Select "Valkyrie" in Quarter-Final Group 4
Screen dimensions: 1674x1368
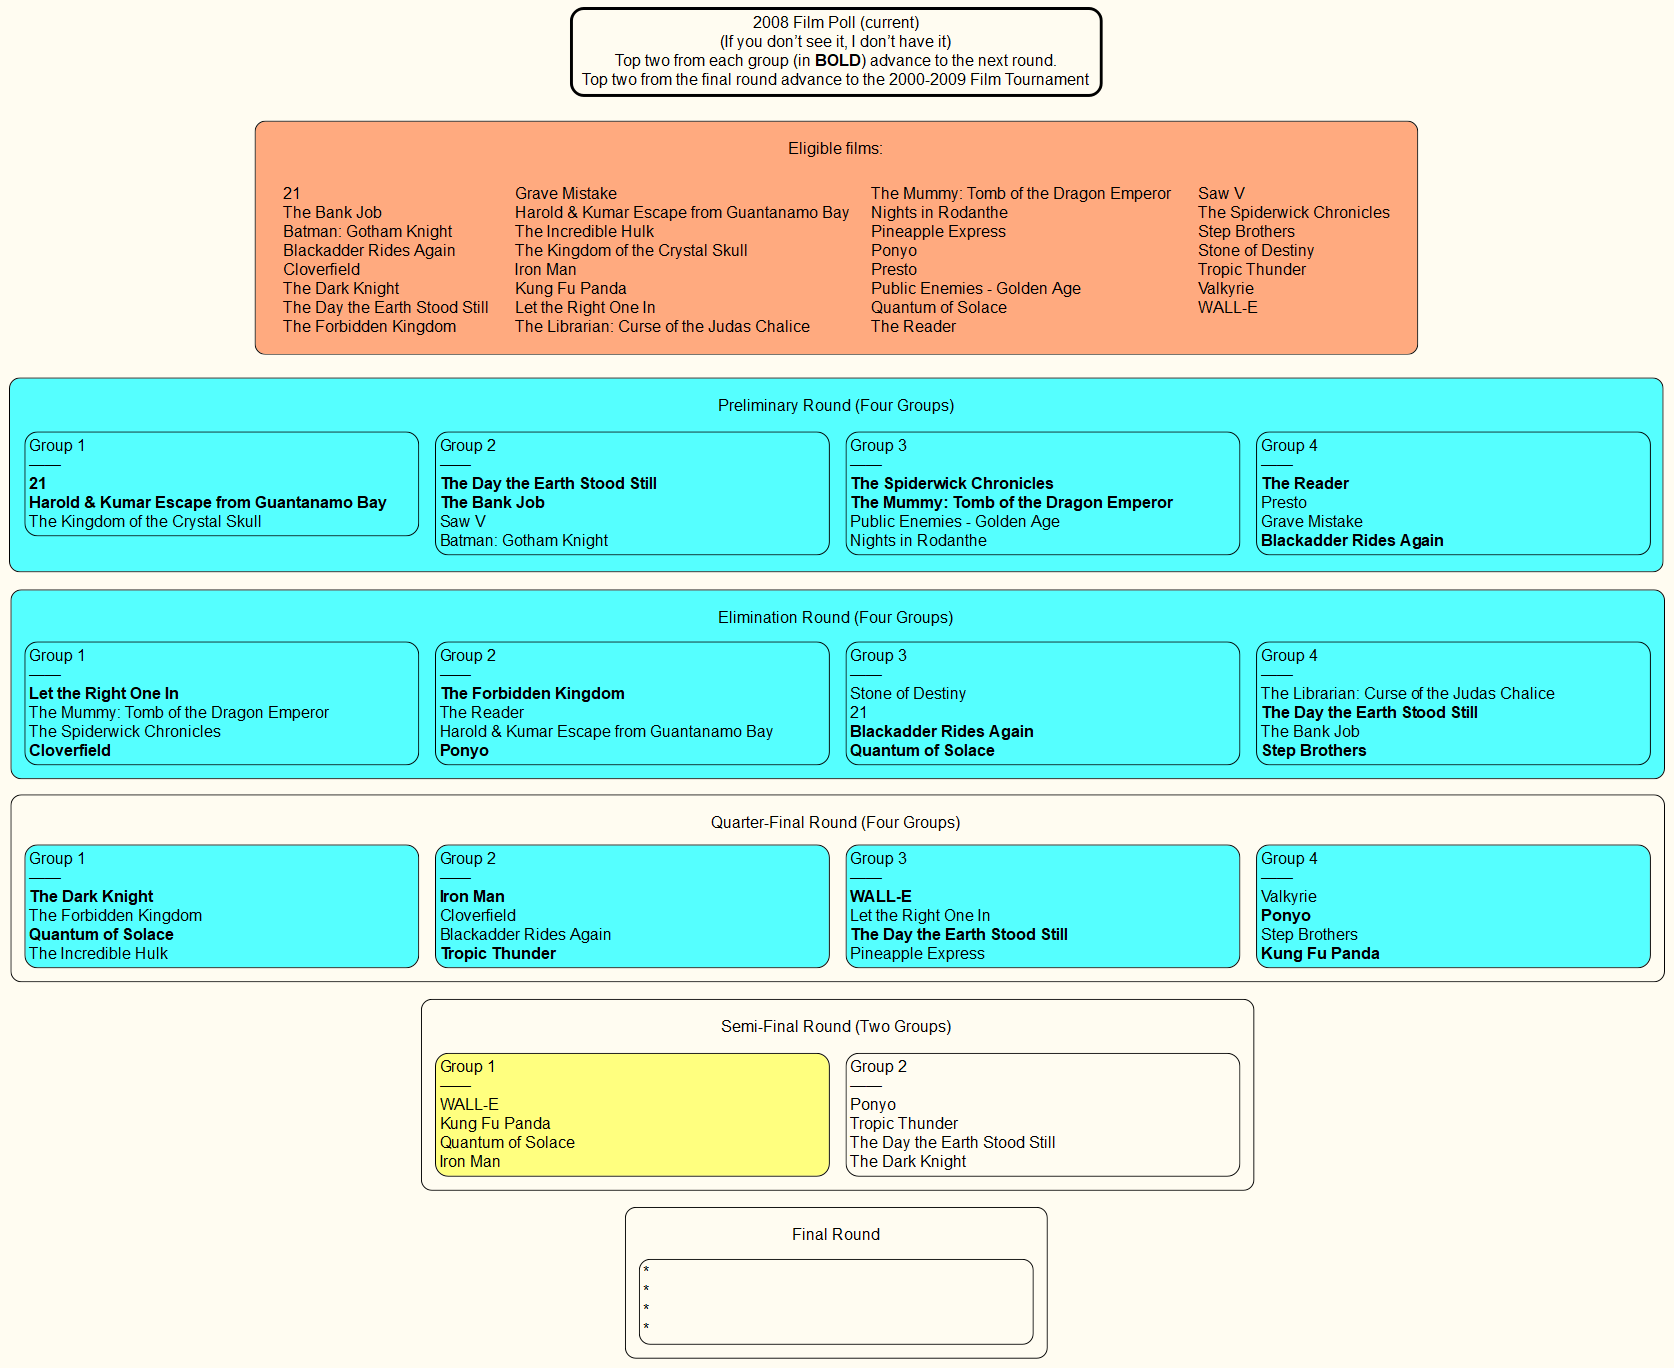1288,897
